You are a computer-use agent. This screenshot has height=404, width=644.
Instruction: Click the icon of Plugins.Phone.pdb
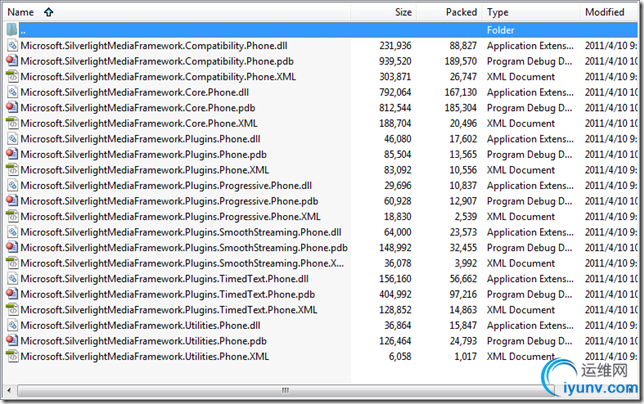point(12,155)
